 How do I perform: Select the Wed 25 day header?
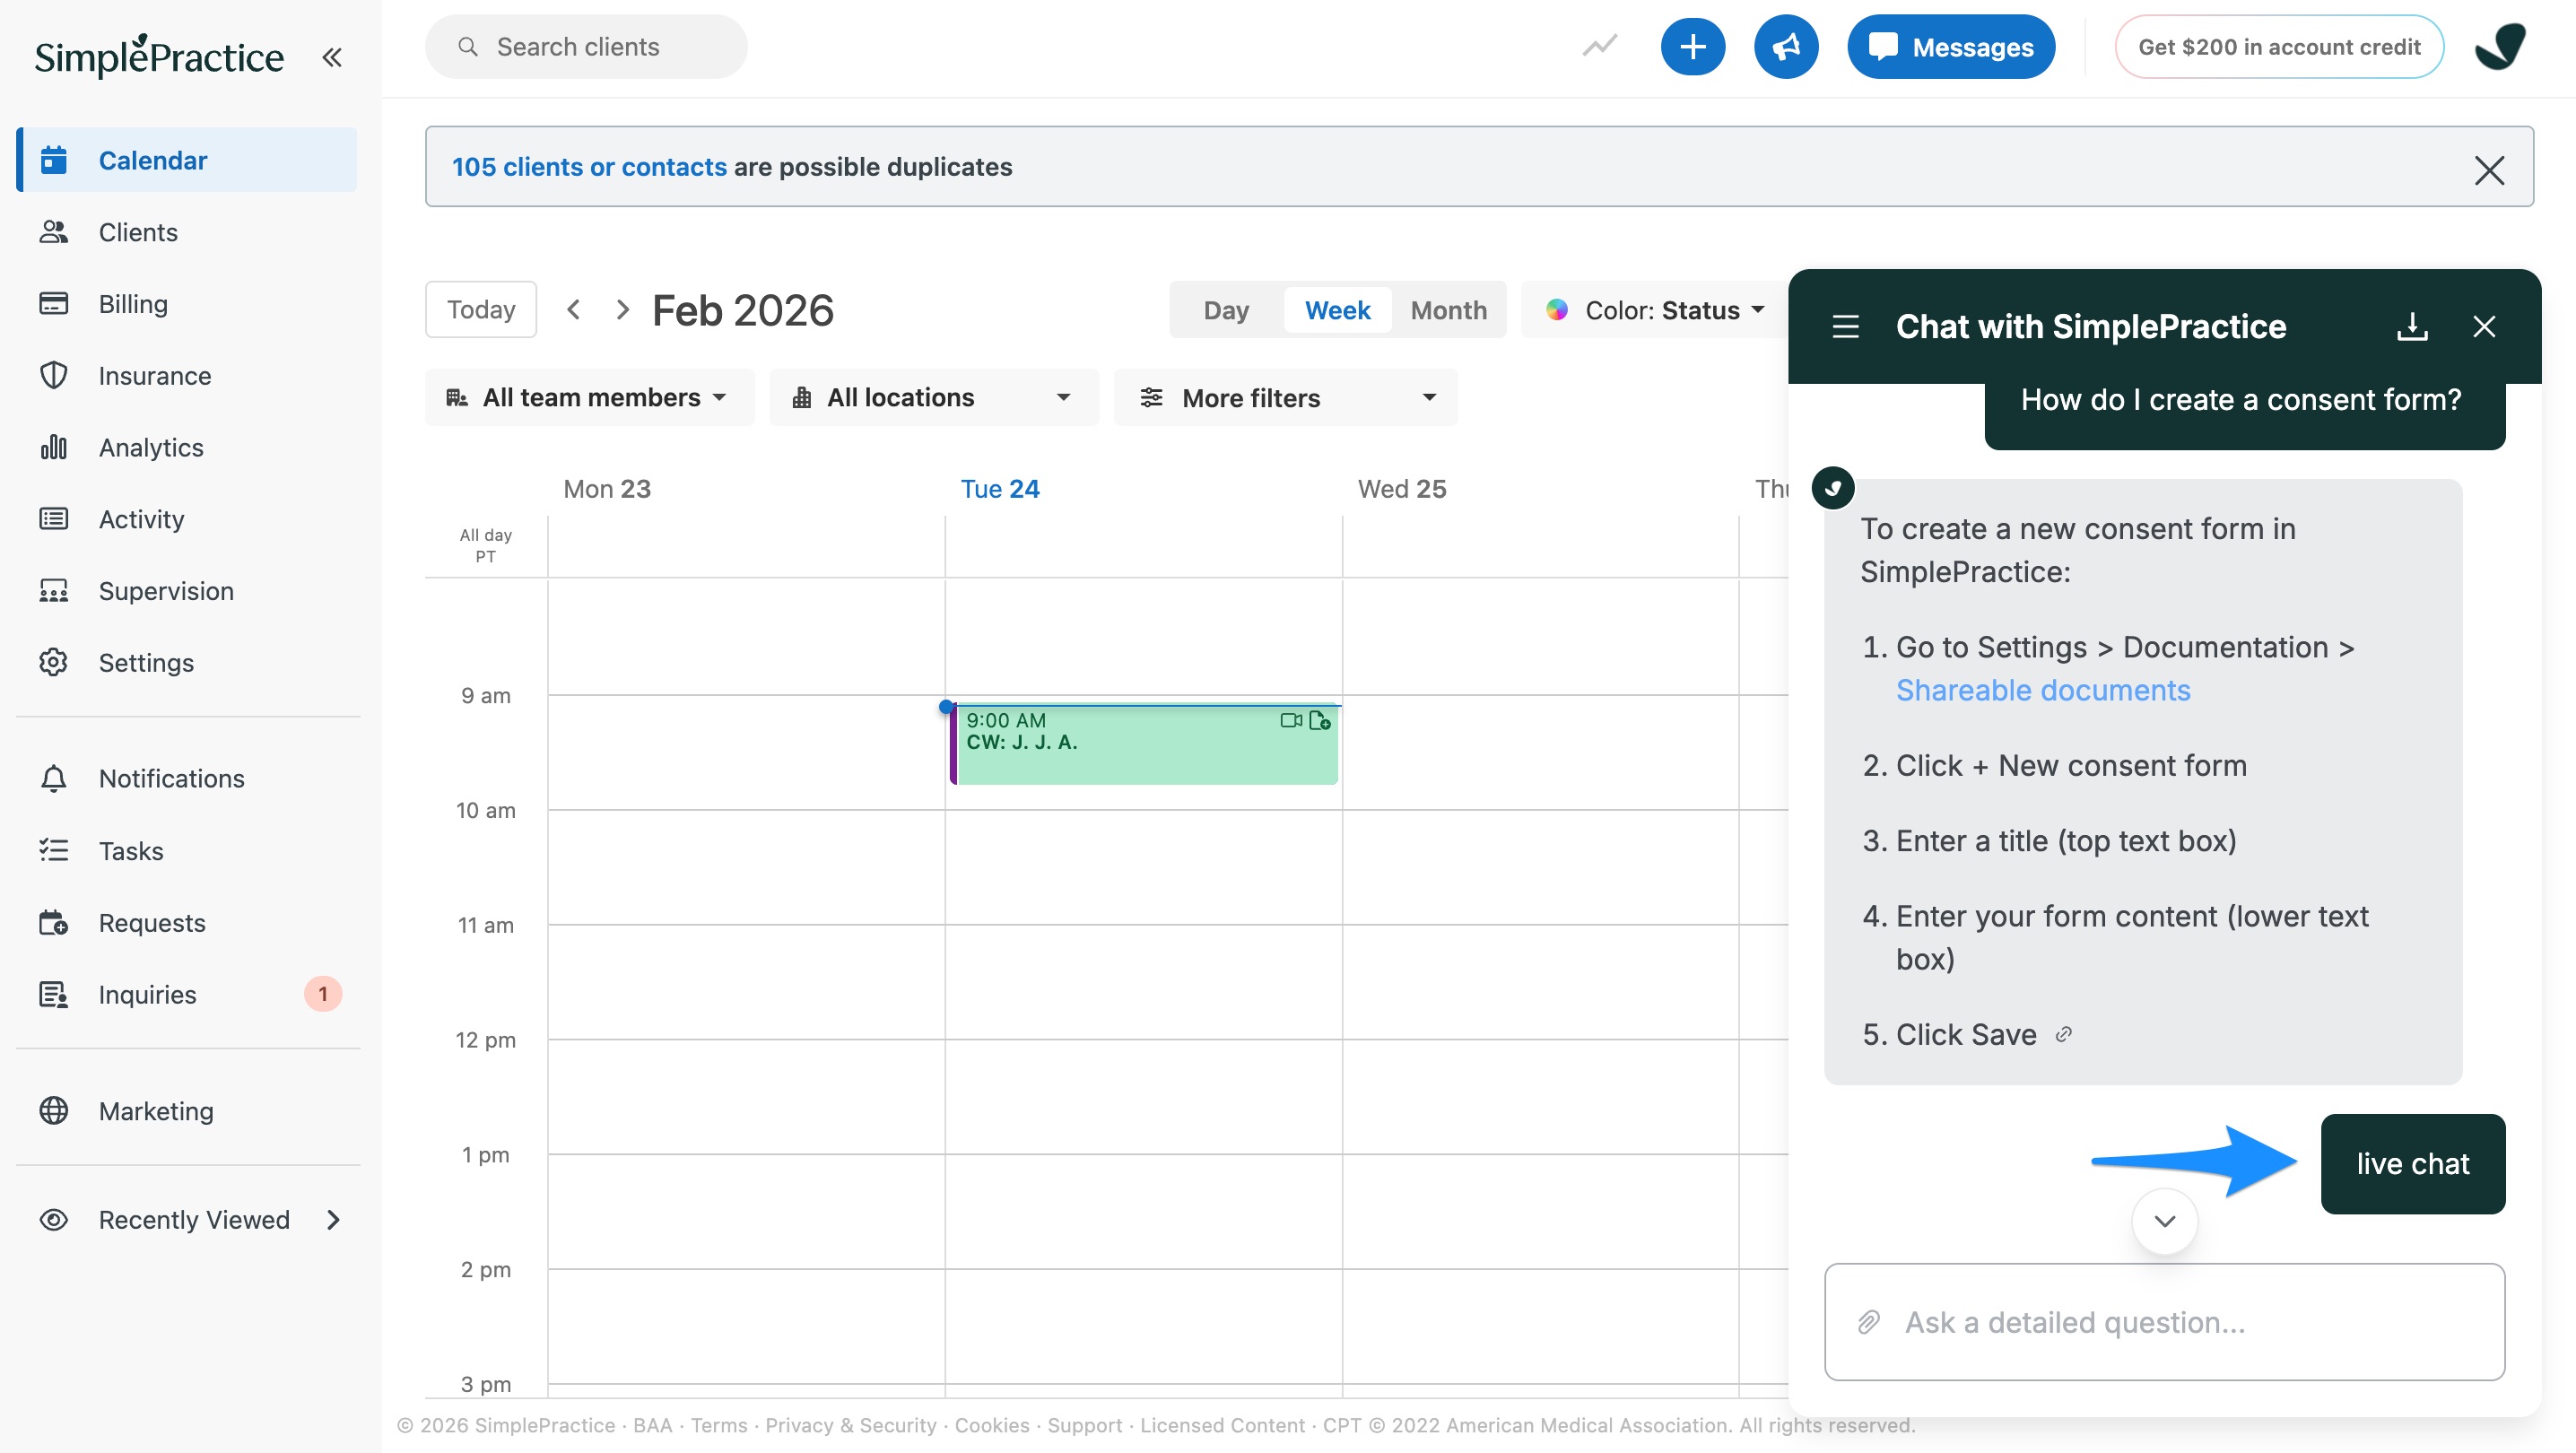[x=1401, y=489]
